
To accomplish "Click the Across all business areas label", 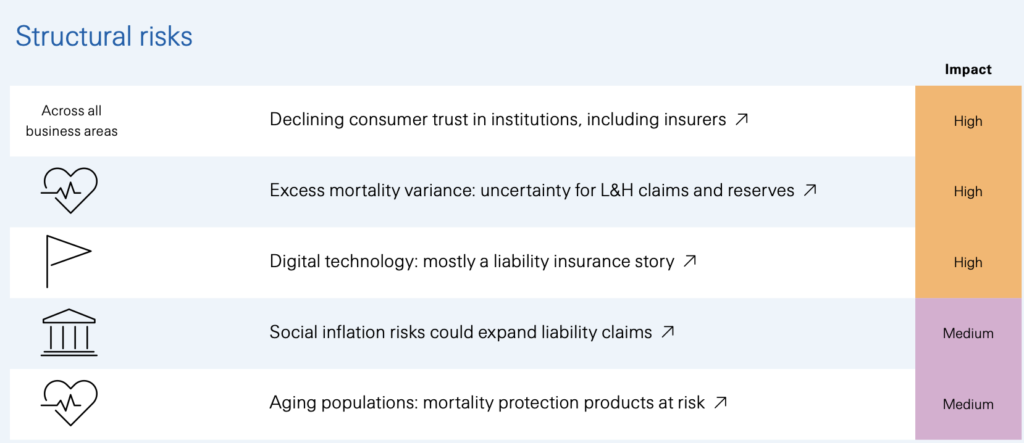I will [72, 121].
